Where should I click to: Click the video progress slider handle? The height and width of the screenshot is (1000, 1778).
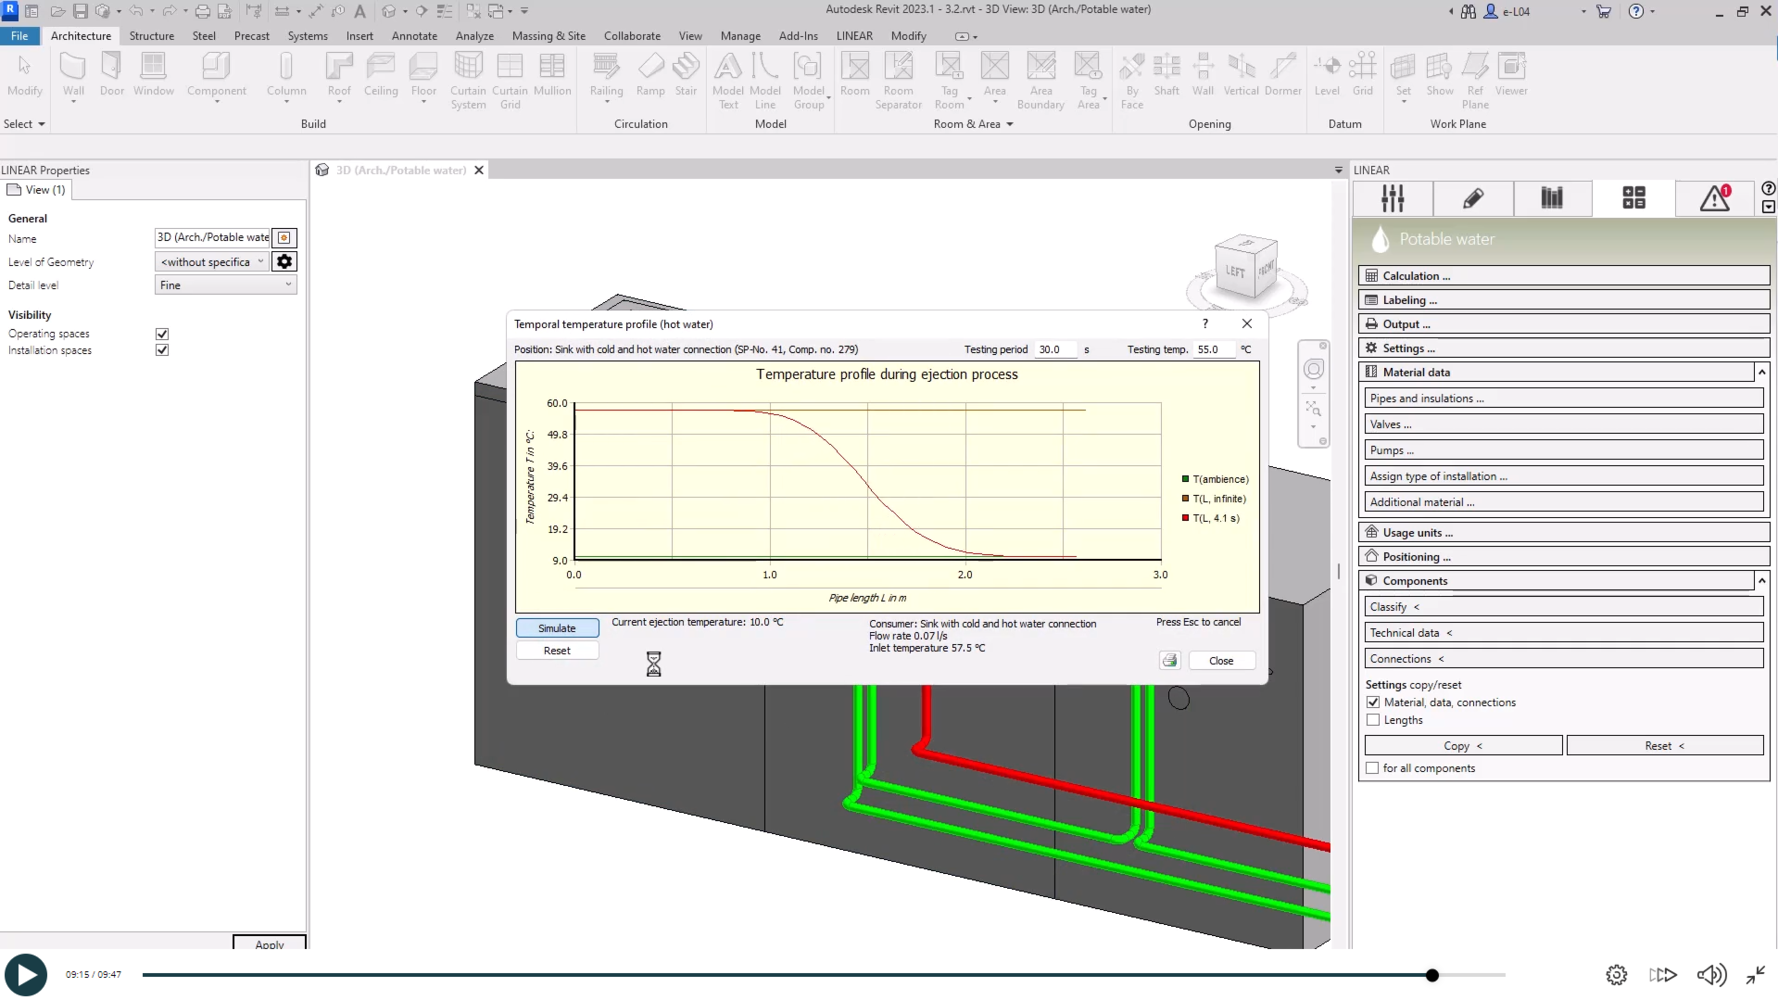click(1432, 975)
